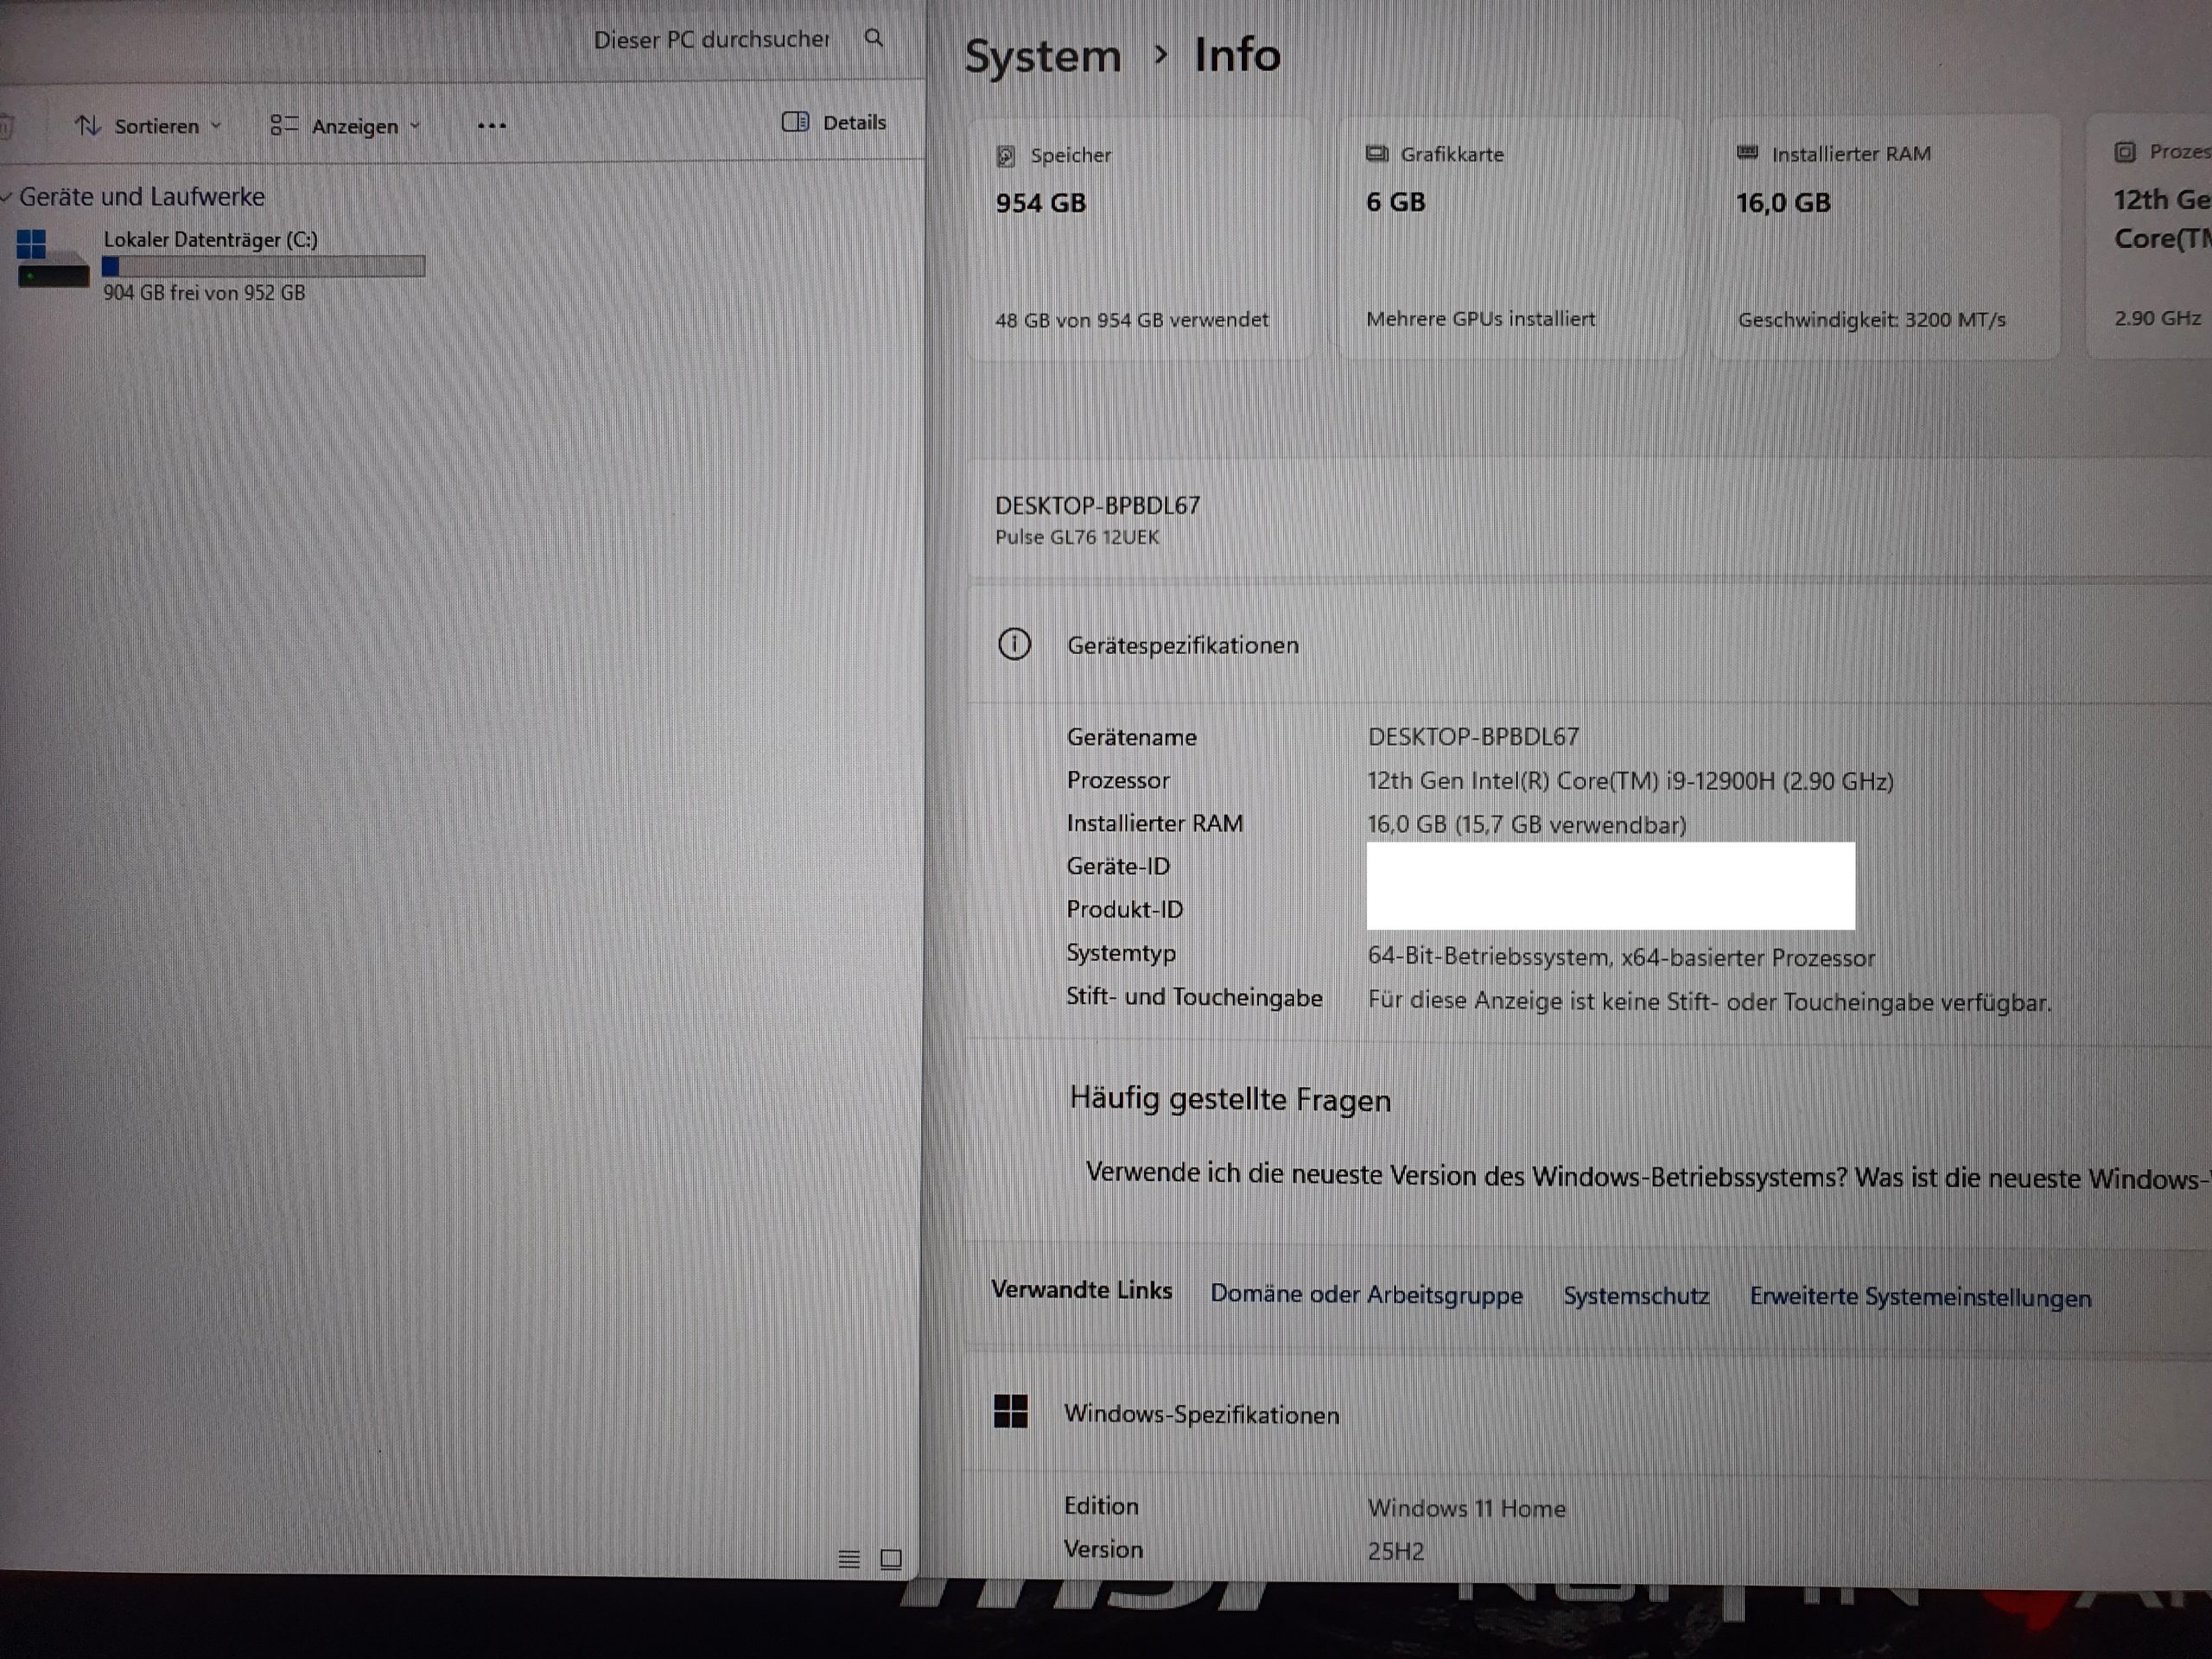Click the Dieser PC durchsuchen search field
Image resolution: width=2212 pixels, height=1659 pixels.
click(x=710, y=40)
